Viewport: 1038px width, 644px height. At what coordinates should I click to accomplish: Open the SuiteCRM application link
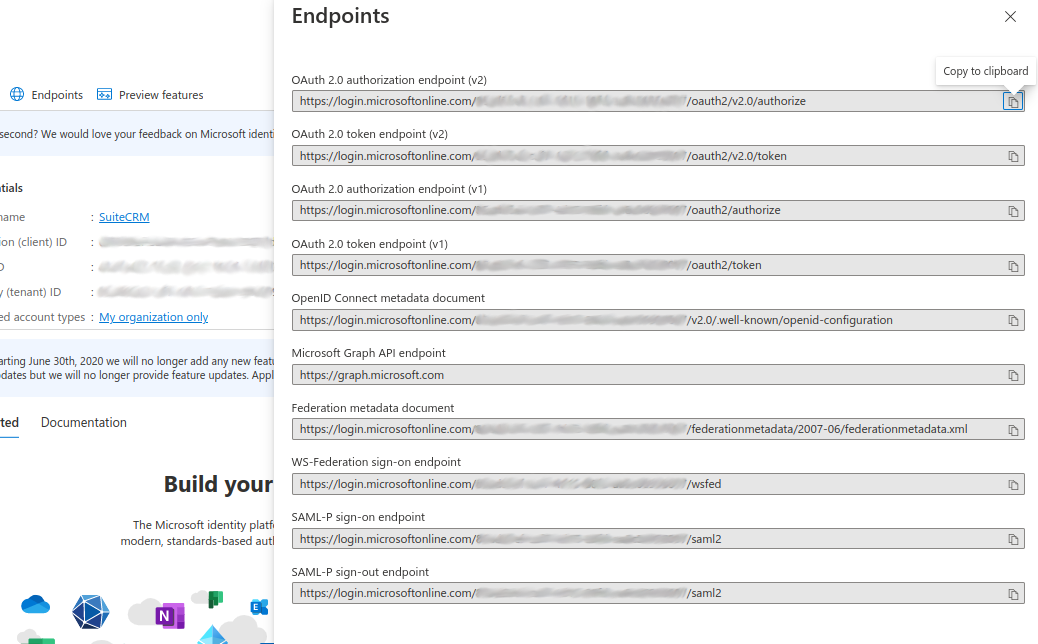[x=126, y=216]
